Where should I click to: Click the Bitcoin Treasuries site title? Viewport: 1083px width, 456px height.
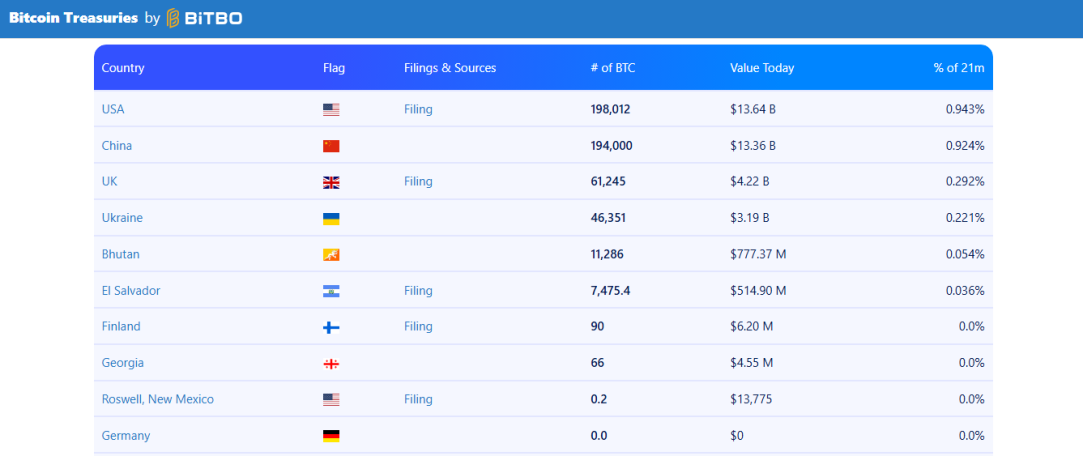(74, 19)
